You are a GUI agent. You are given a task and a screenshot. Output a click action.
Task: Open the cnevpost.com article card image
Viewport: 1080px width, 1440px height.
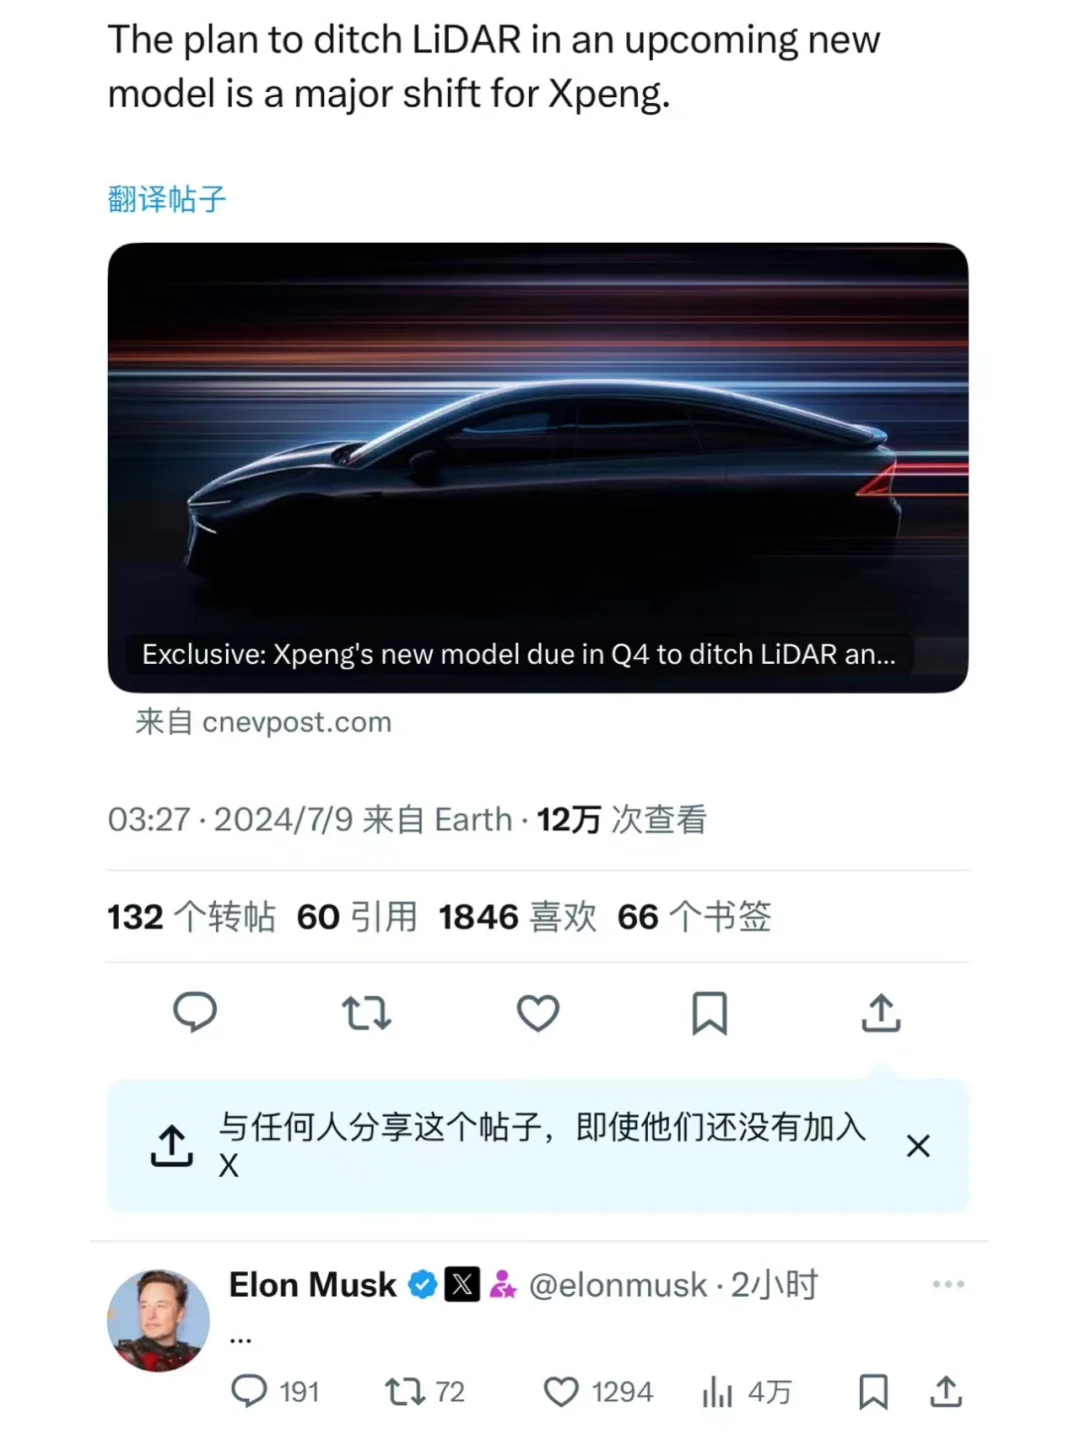pos(538,467)
